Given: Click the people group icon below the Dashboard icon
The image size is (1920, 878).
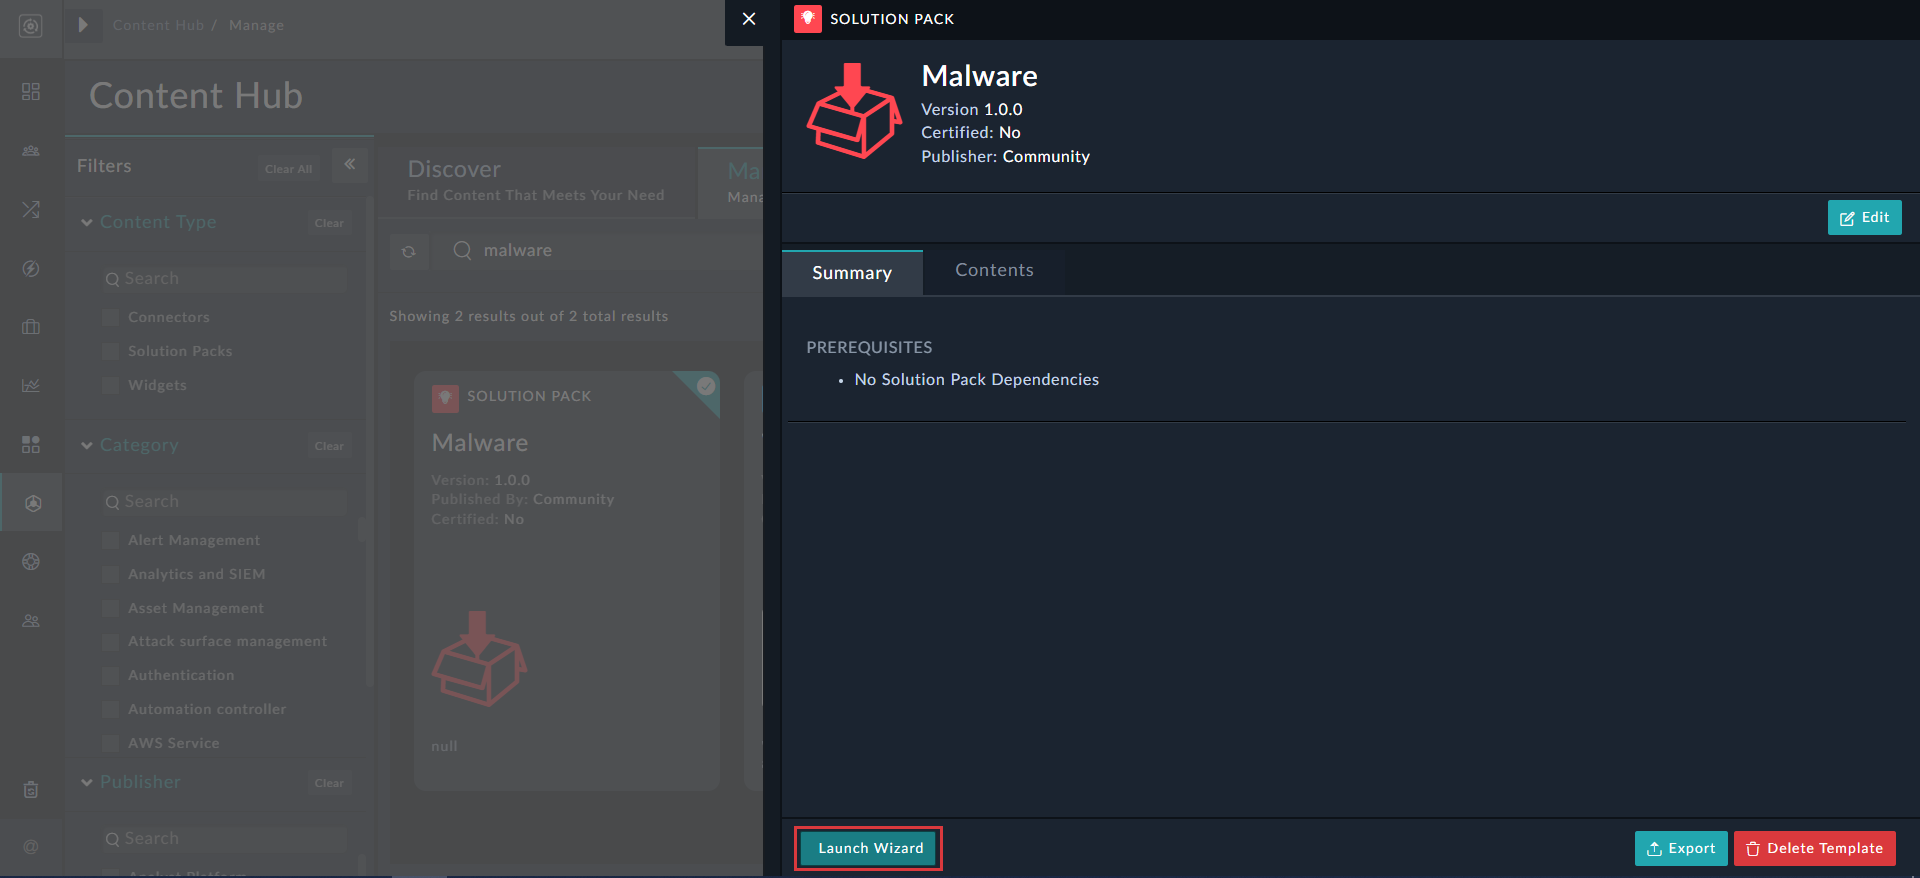Looking at the screenshot, I should pyautogui.click(x=31, y=151).
